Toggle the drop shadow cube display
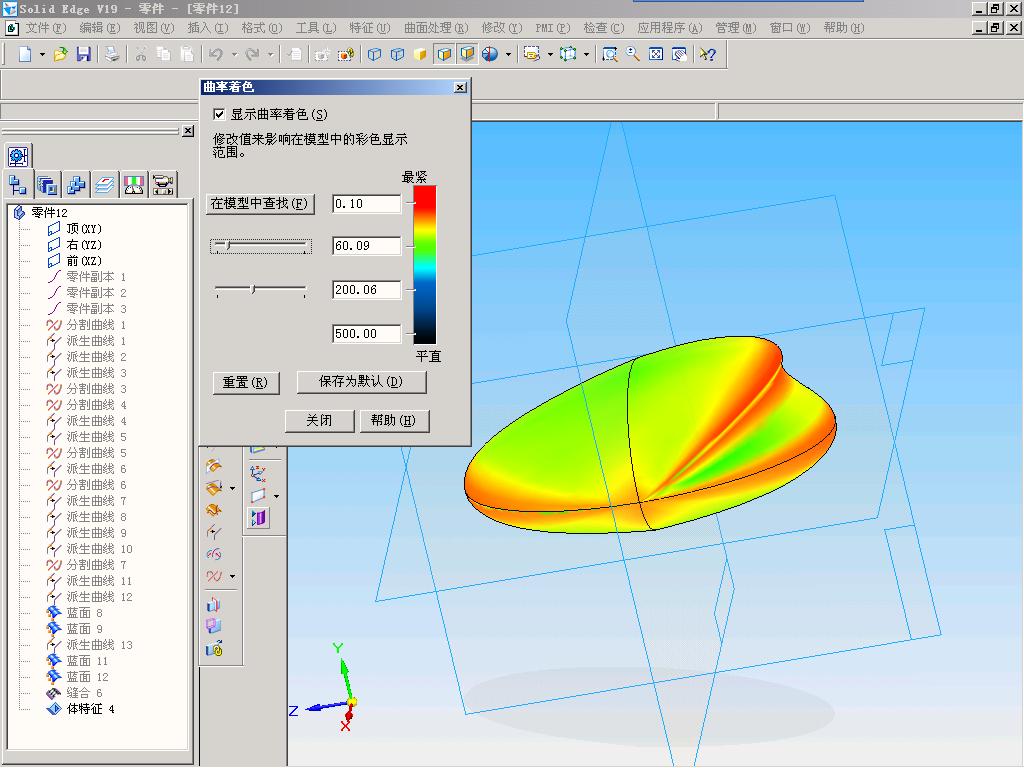 click(467, 54)
